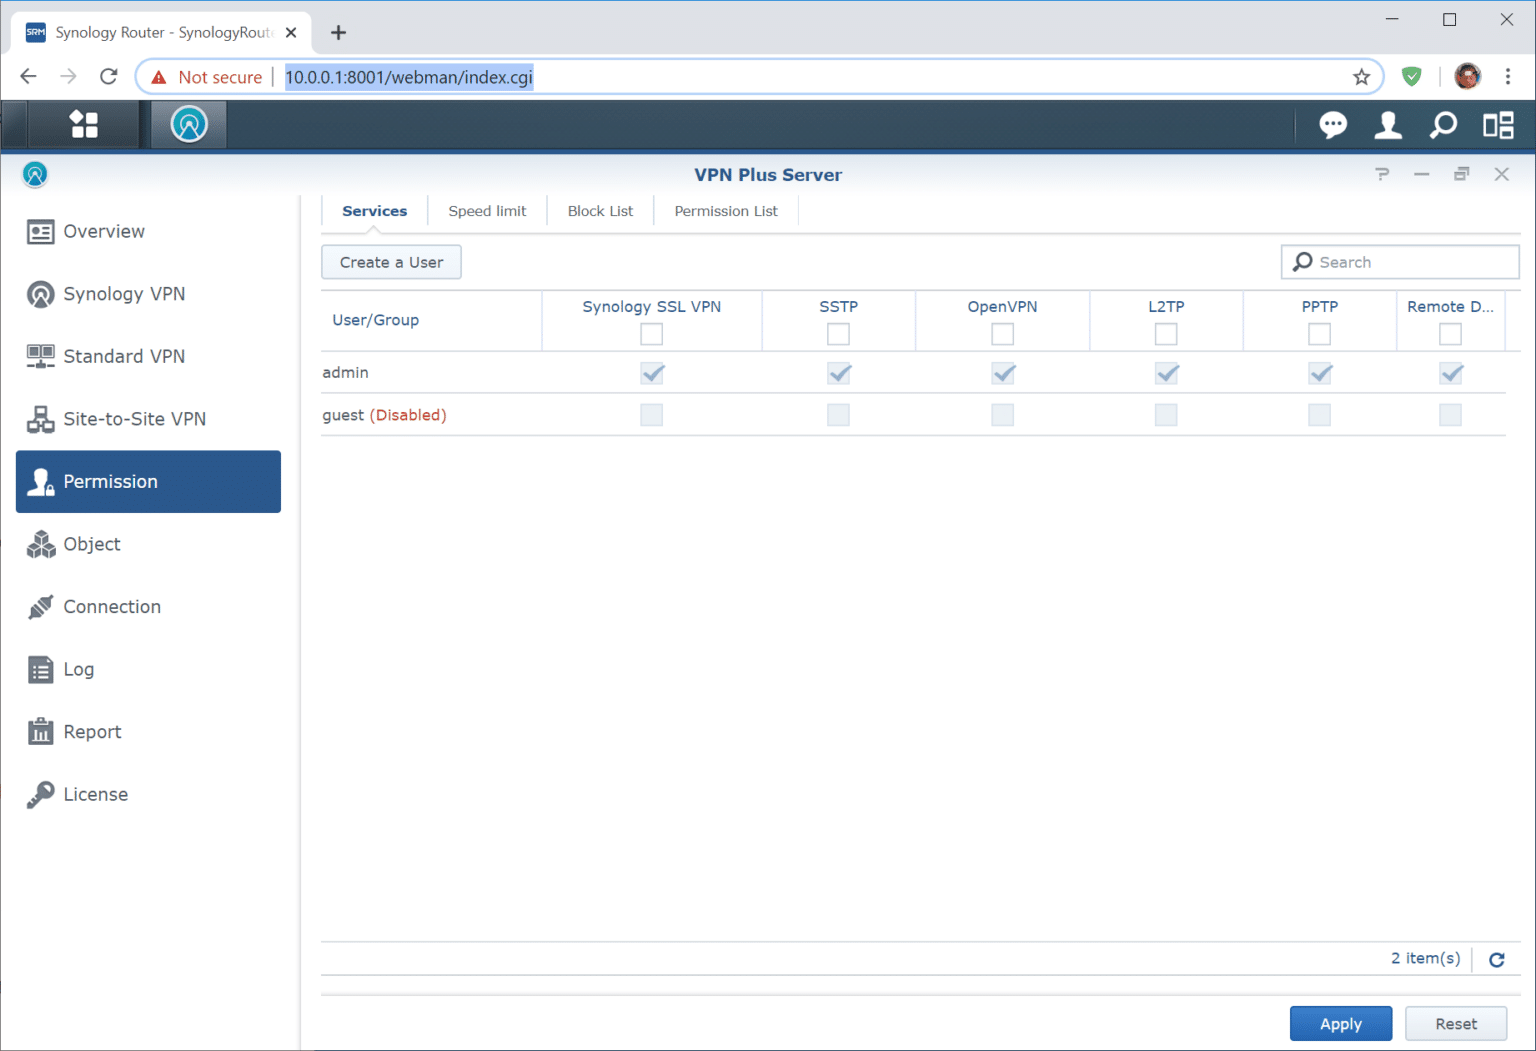Go to Synology VPN settings
This screenshot has height=1051, width=1536.
point(148,294)
